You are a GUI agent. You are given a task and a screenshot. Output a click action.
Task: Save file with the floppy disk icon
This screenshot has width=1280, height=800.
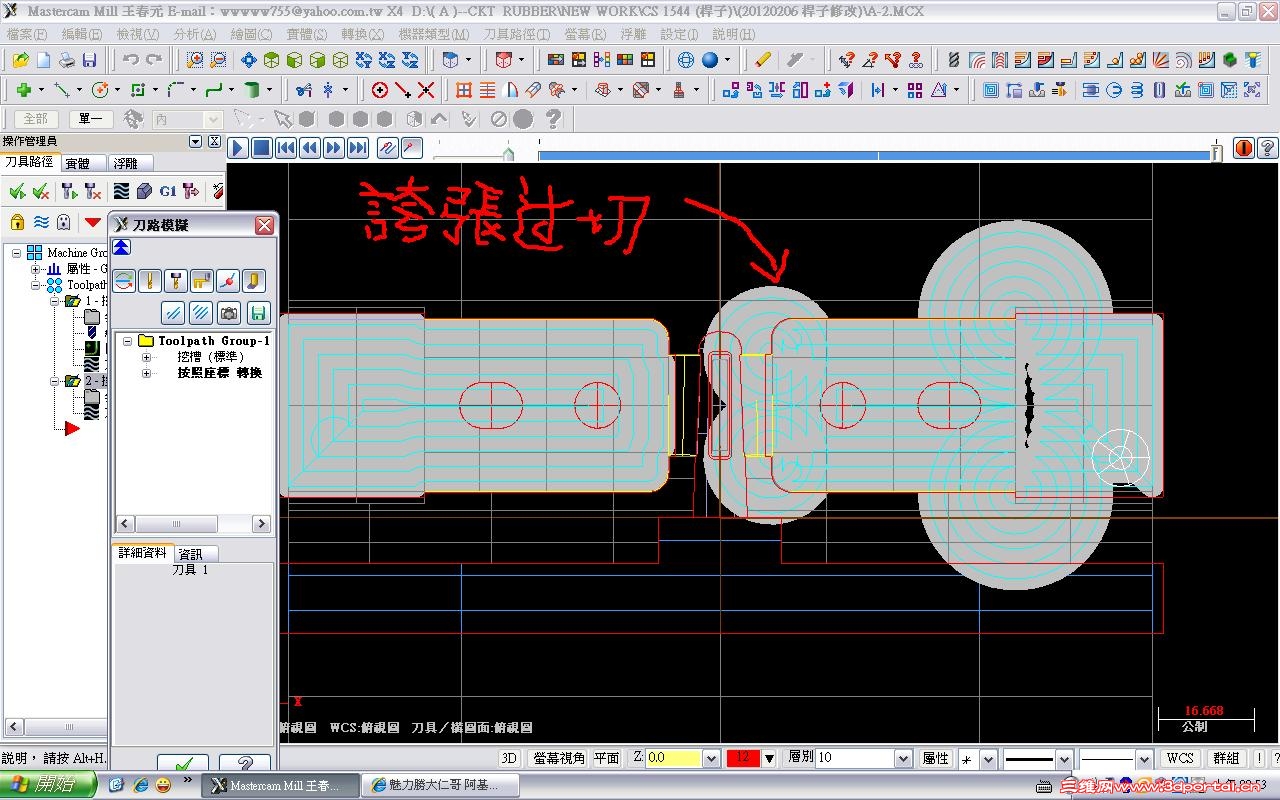(x=90, y=60)
